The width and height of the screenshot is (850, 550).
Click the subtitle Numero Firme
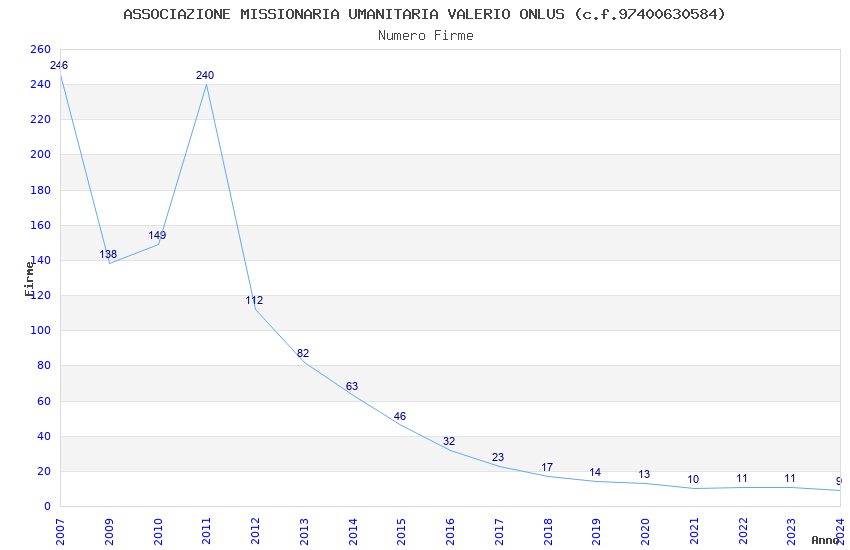tap(426, 36)
